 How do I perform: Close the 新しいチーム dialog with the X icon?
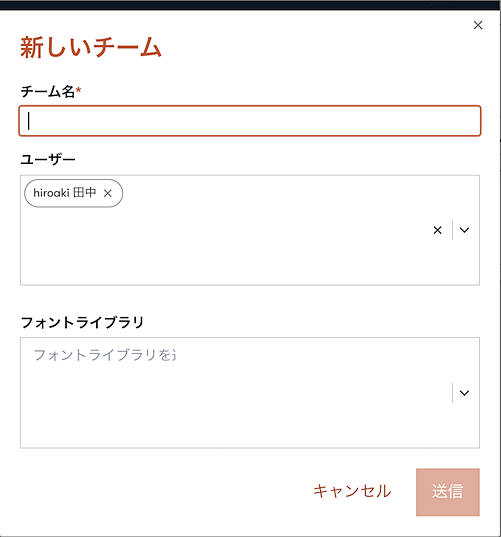pyautogui.click(x=478, y=25)
